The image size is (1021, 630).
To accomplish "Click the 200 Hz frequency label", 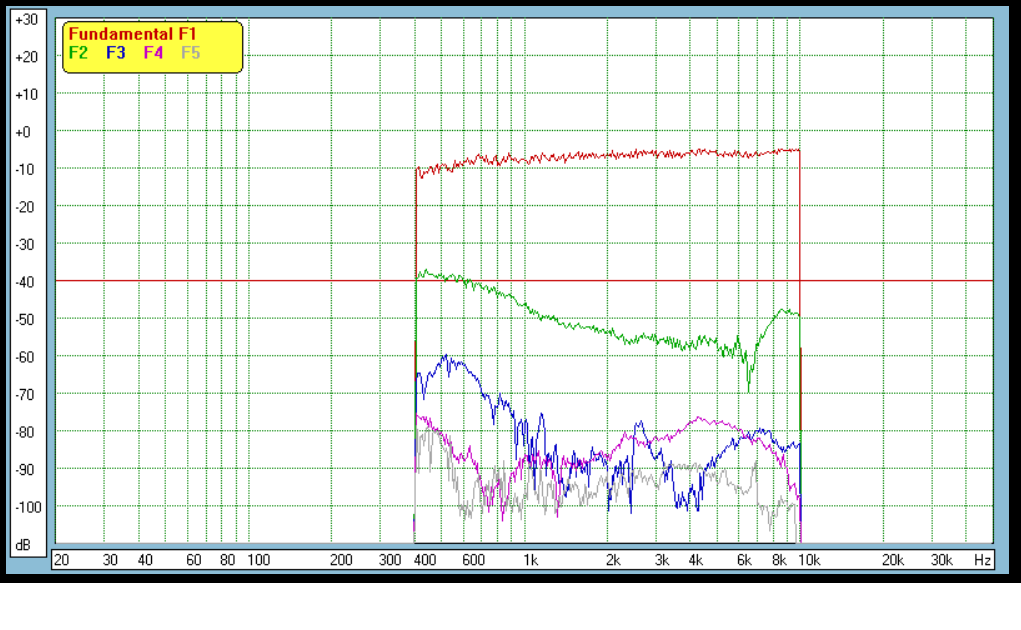I will (x=341, y=560).
